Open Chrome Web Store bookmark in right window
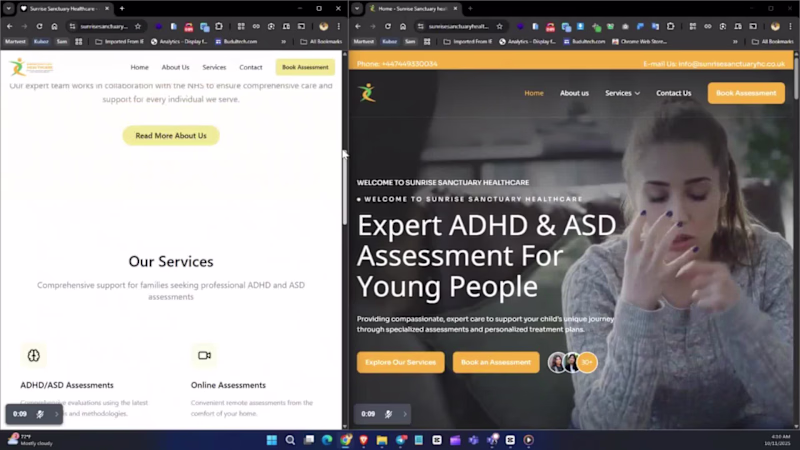 click(x=639, y=42)
